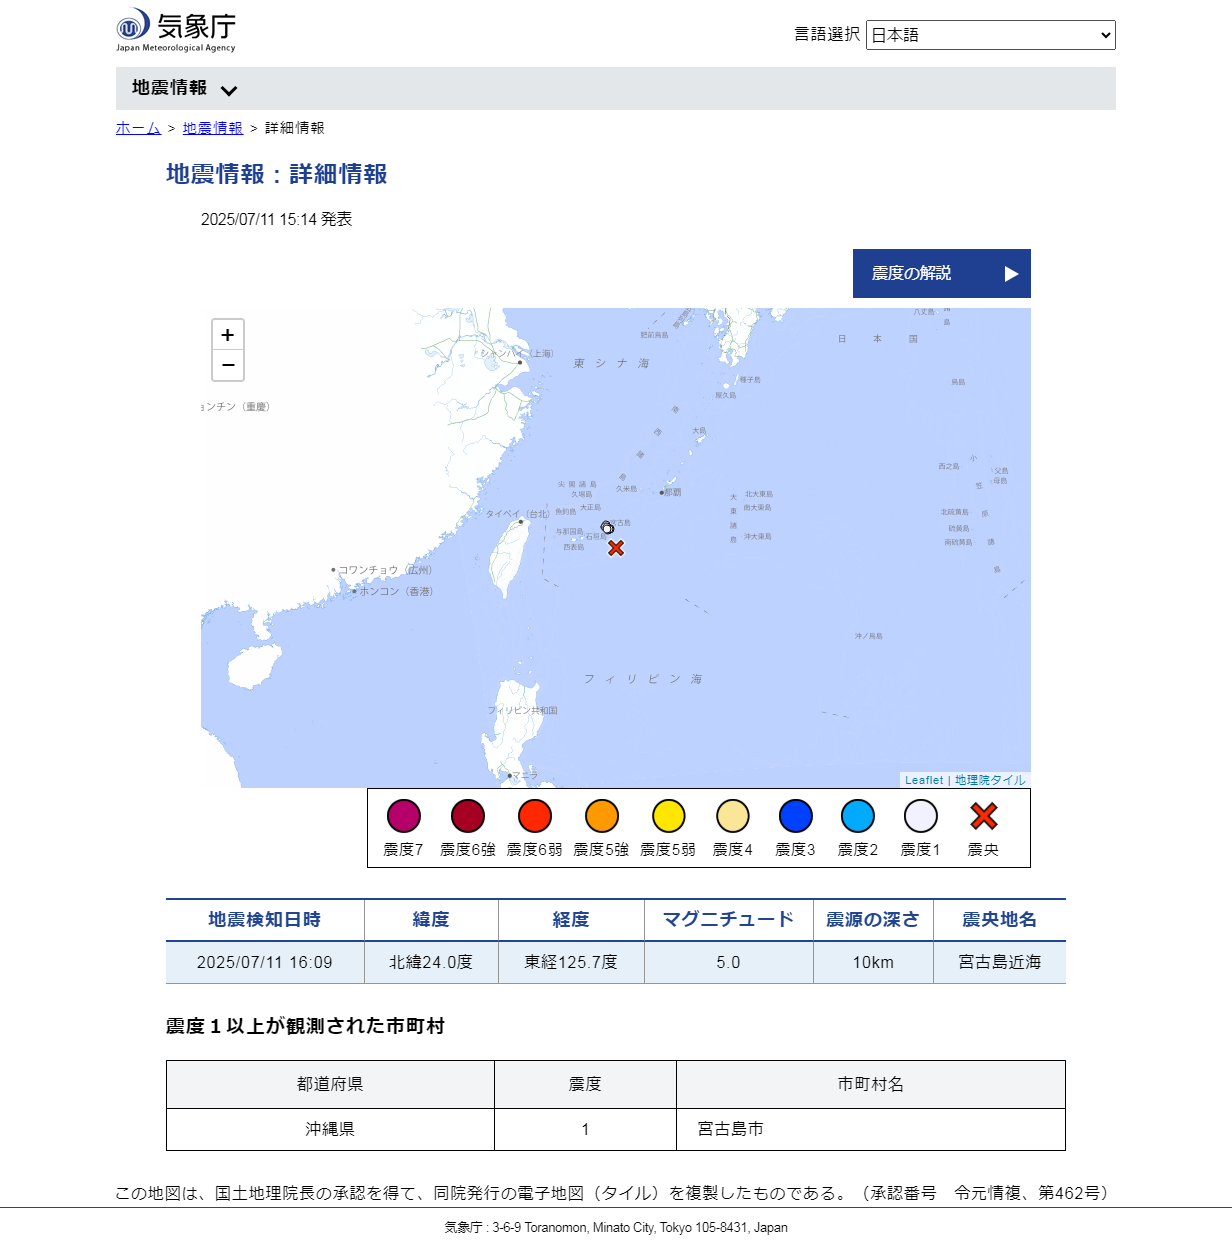Click the 市町村名 table header

pyautogui.click(x=871, y=1084)
